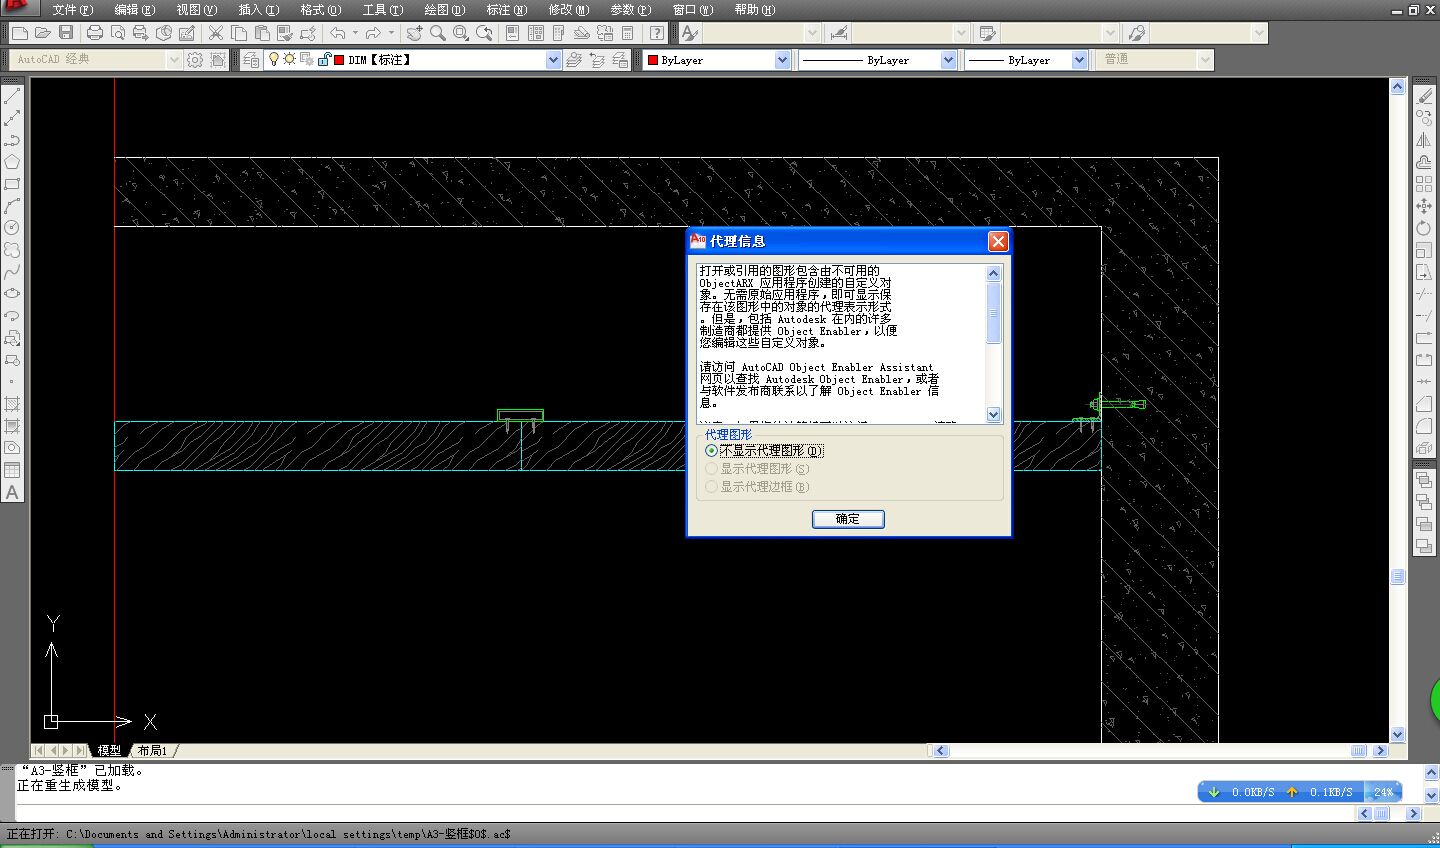Select the Line draw tool
Viewport: 1440px width, 848px height.
[12, 97]
